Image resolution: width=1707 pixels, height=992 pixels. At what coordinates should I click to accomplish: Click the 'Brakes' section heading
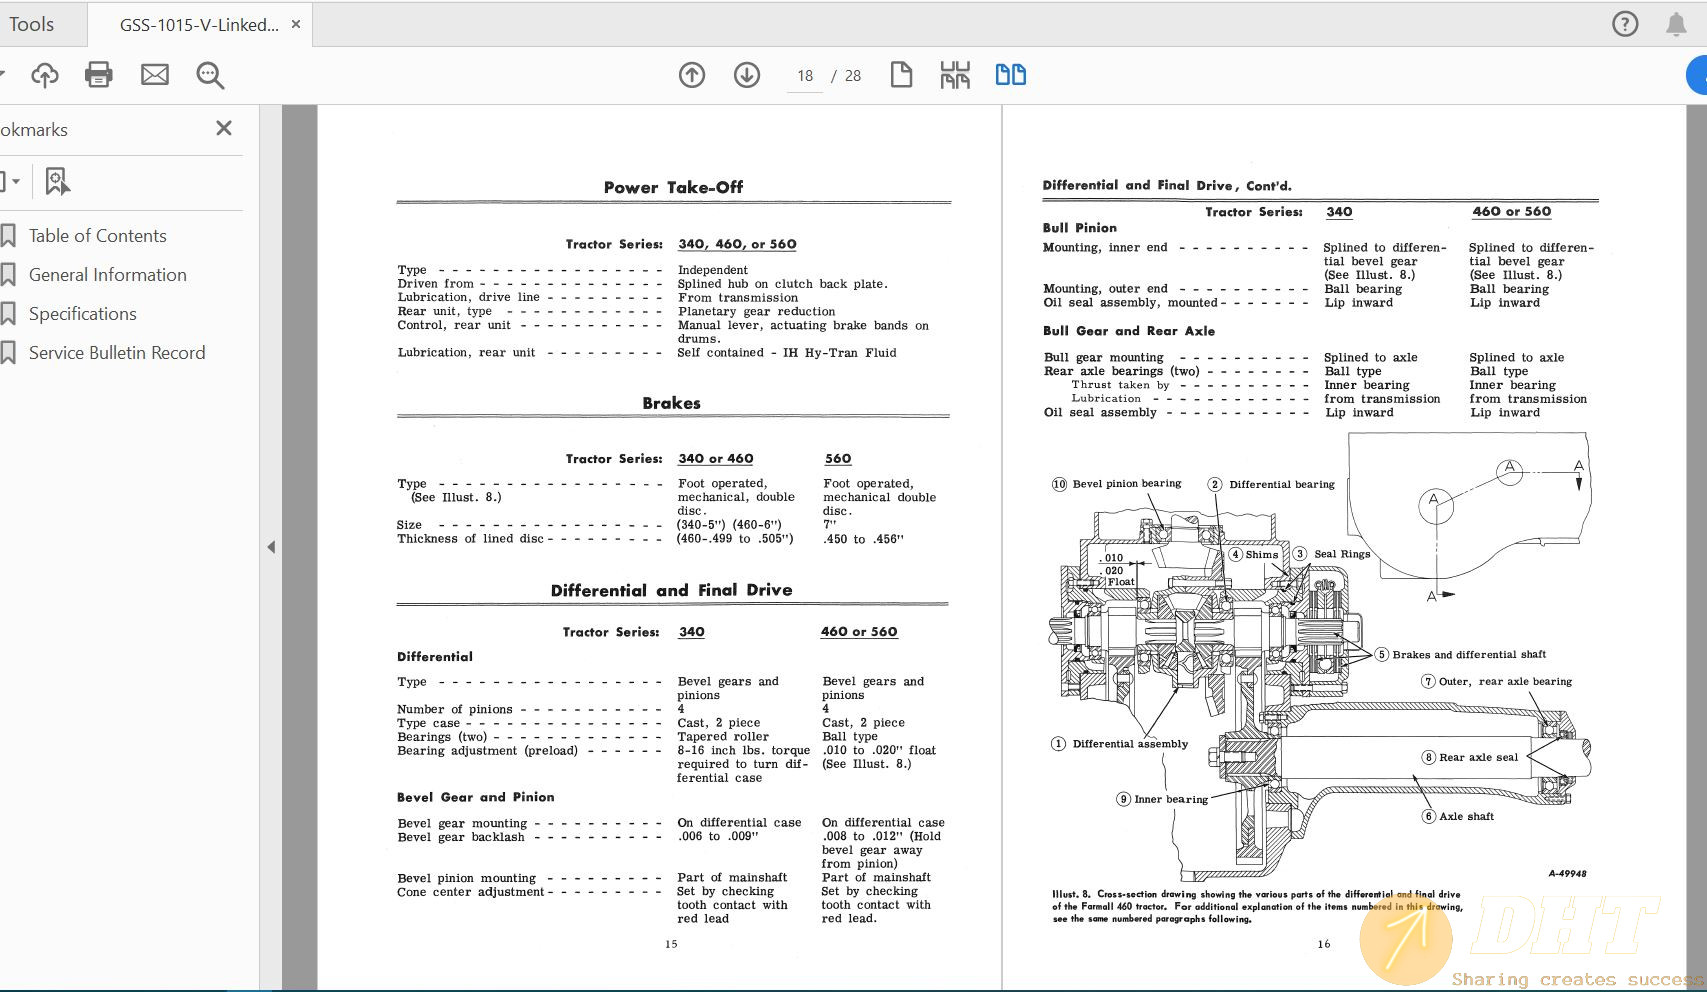[671, 403]
